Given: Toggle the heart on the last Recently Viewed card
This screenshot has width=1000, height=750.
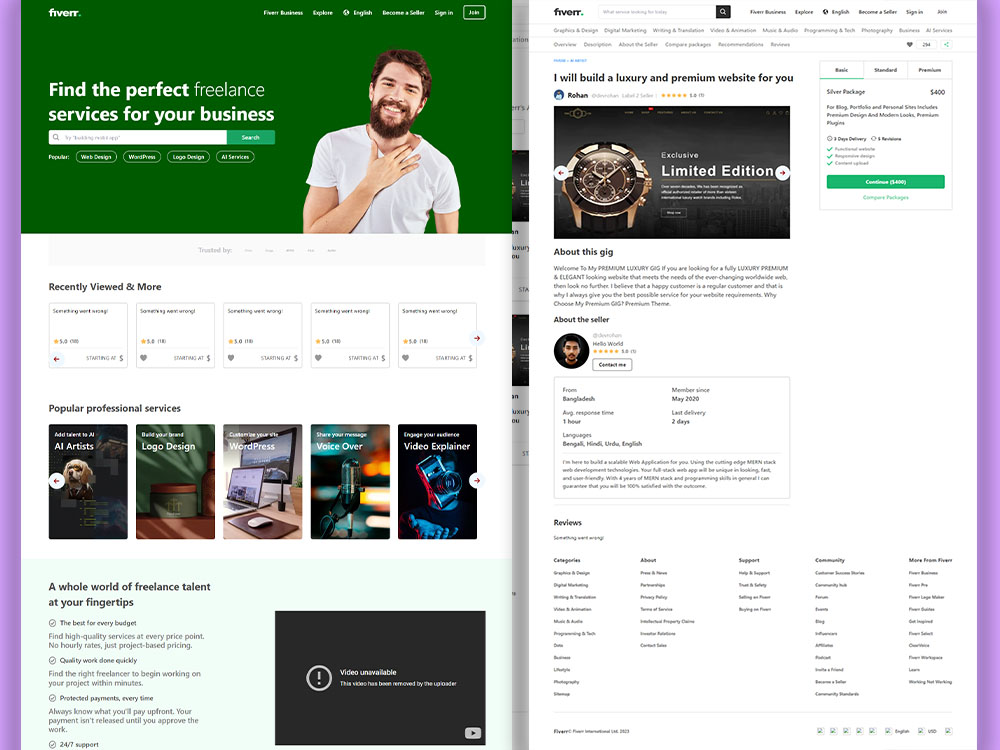Looking at the screenshot, I should (x=406, y=357).
